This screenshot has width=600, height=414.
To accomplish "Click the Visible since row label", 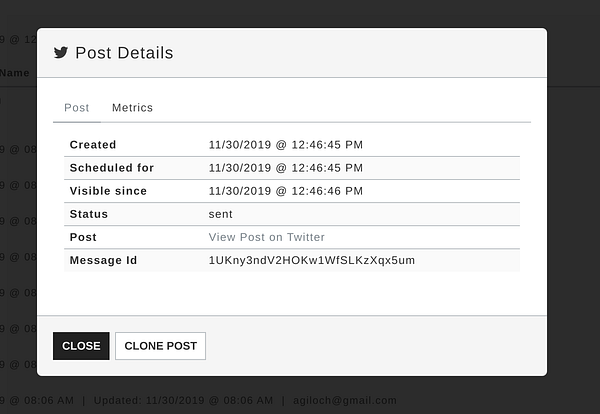I will point(108,191).
